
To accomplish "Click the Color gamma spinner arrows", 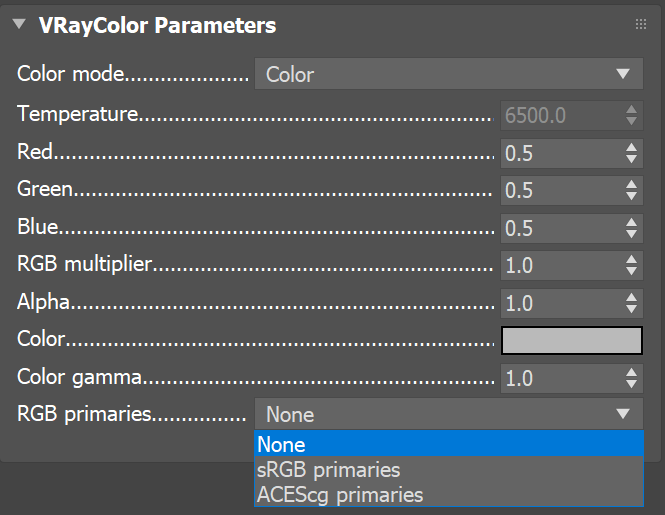I will tap(631, 378).
